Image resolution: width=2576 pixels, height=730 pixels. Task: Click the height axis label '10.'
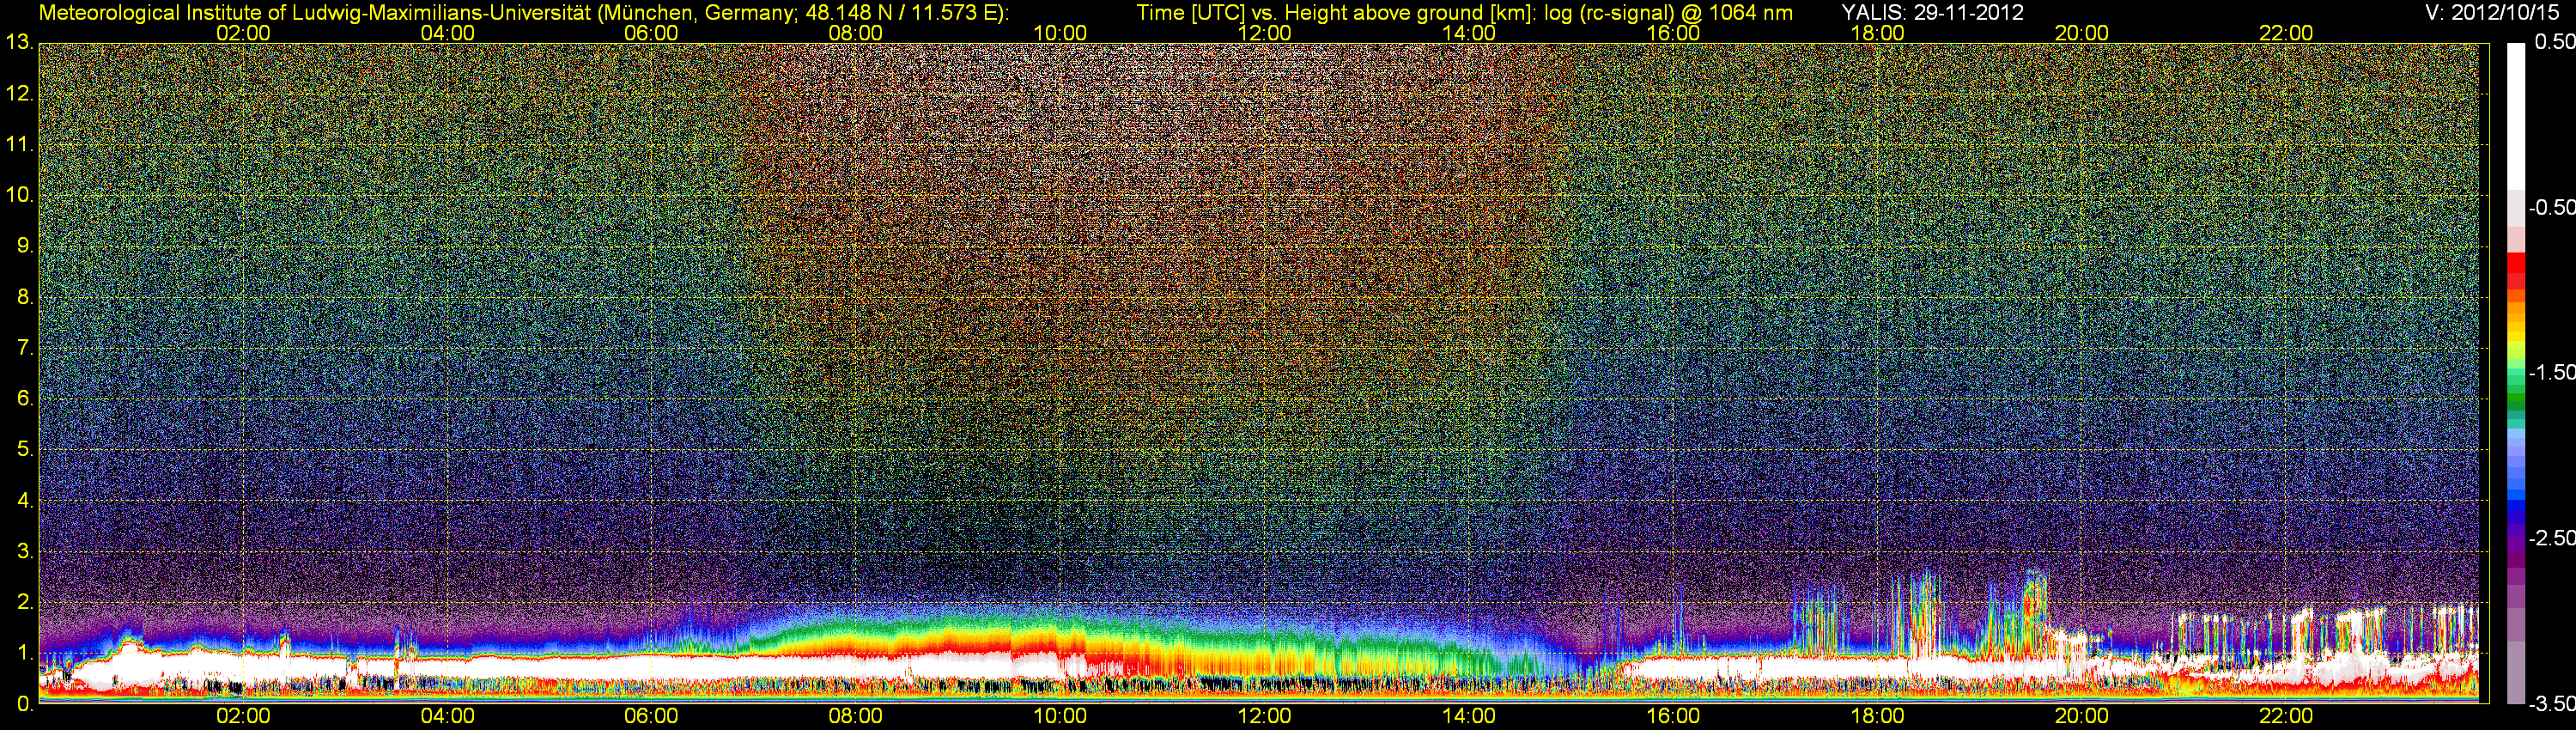(x=19, y=195)
